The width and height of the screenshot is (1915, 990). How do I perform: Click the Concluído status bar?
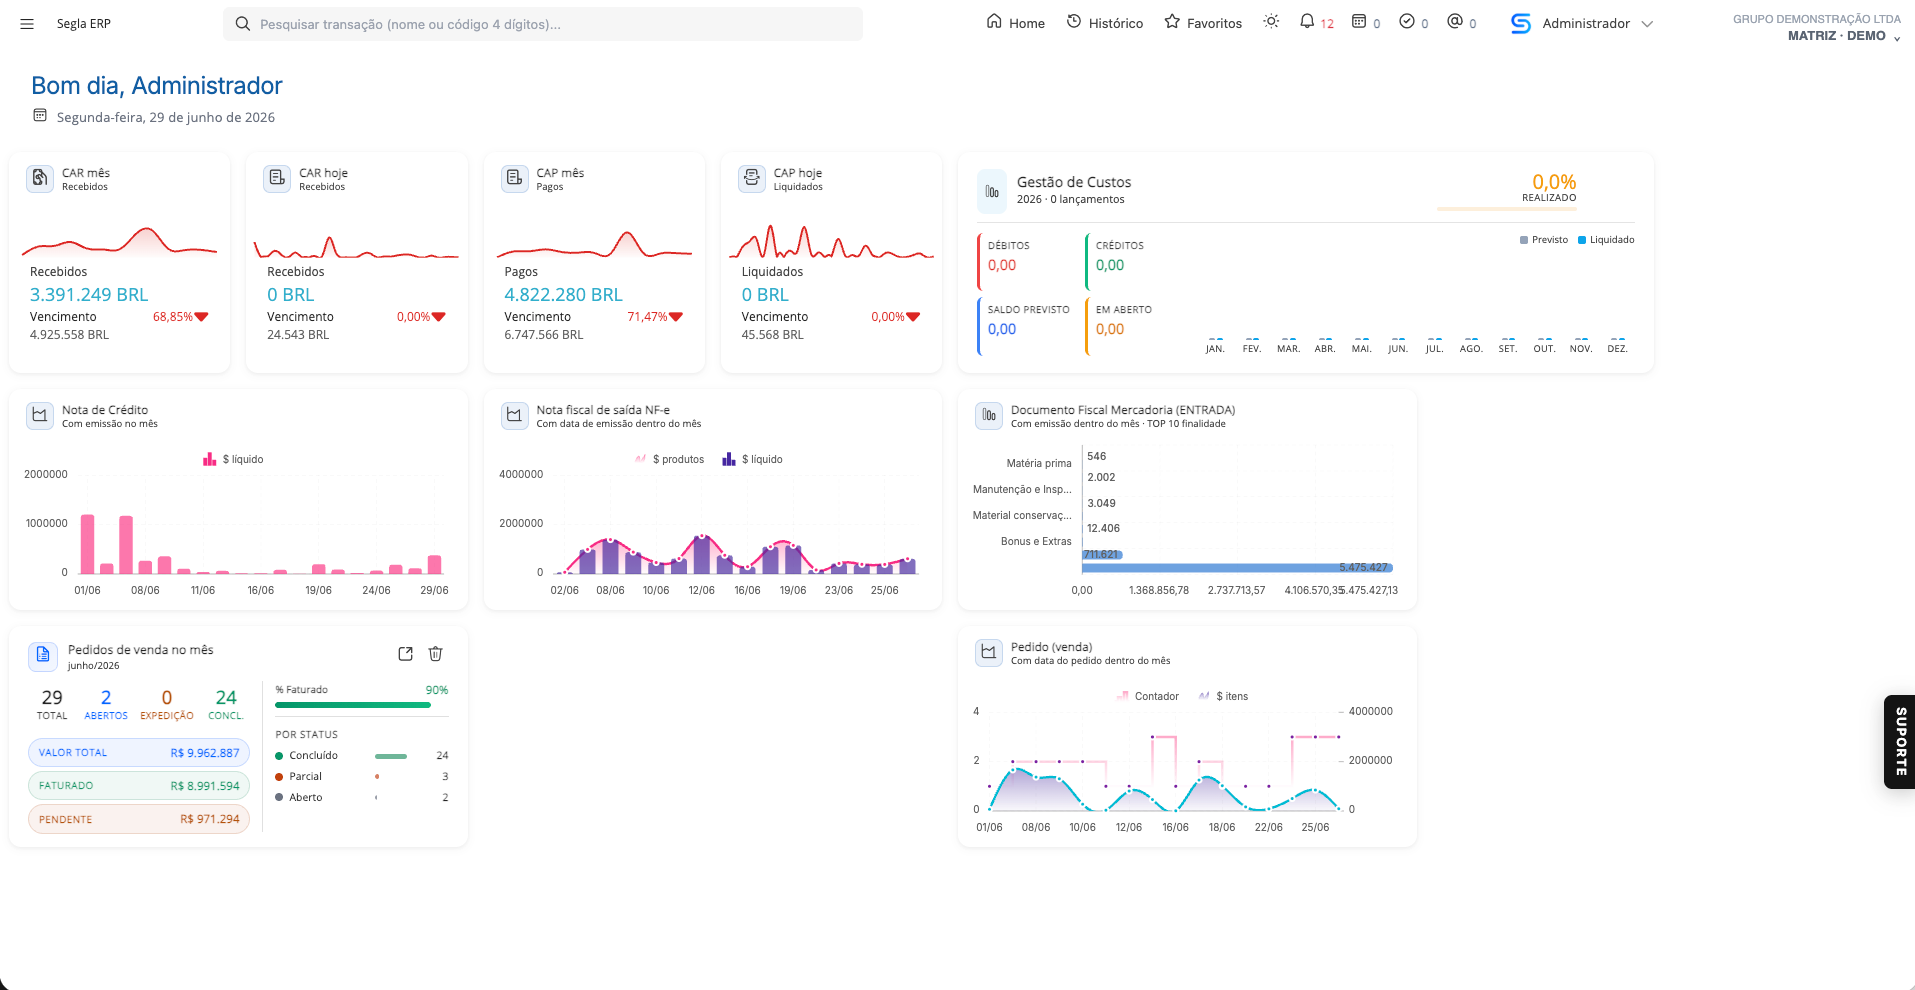391,756
